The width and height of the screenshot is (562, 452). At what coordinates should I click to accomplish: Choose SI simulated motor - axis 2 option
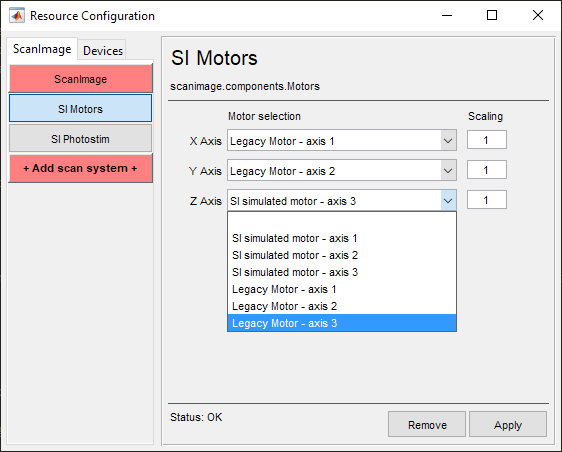coord(342,255)
